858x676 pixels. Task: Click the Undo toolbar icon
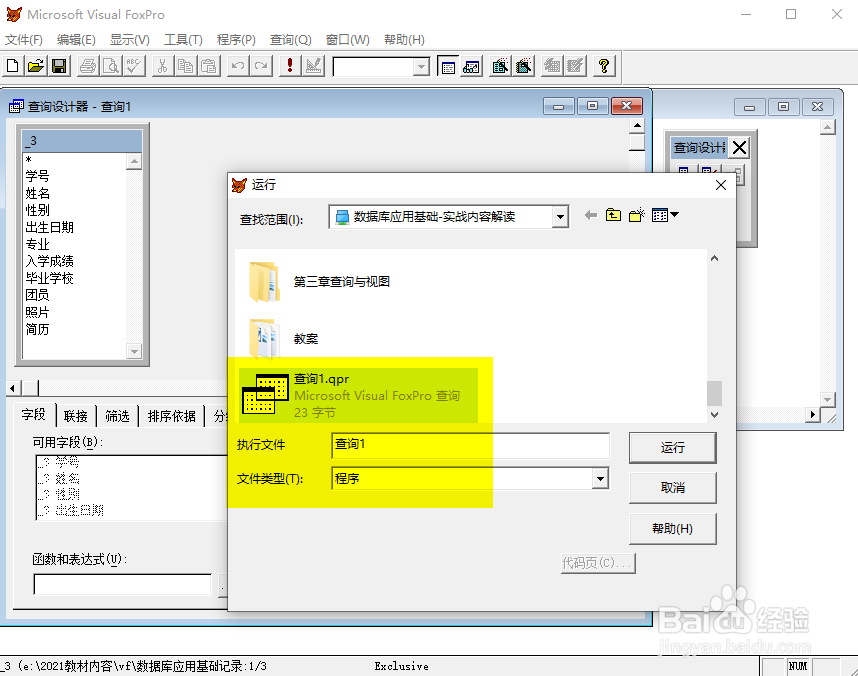[237, 66]
